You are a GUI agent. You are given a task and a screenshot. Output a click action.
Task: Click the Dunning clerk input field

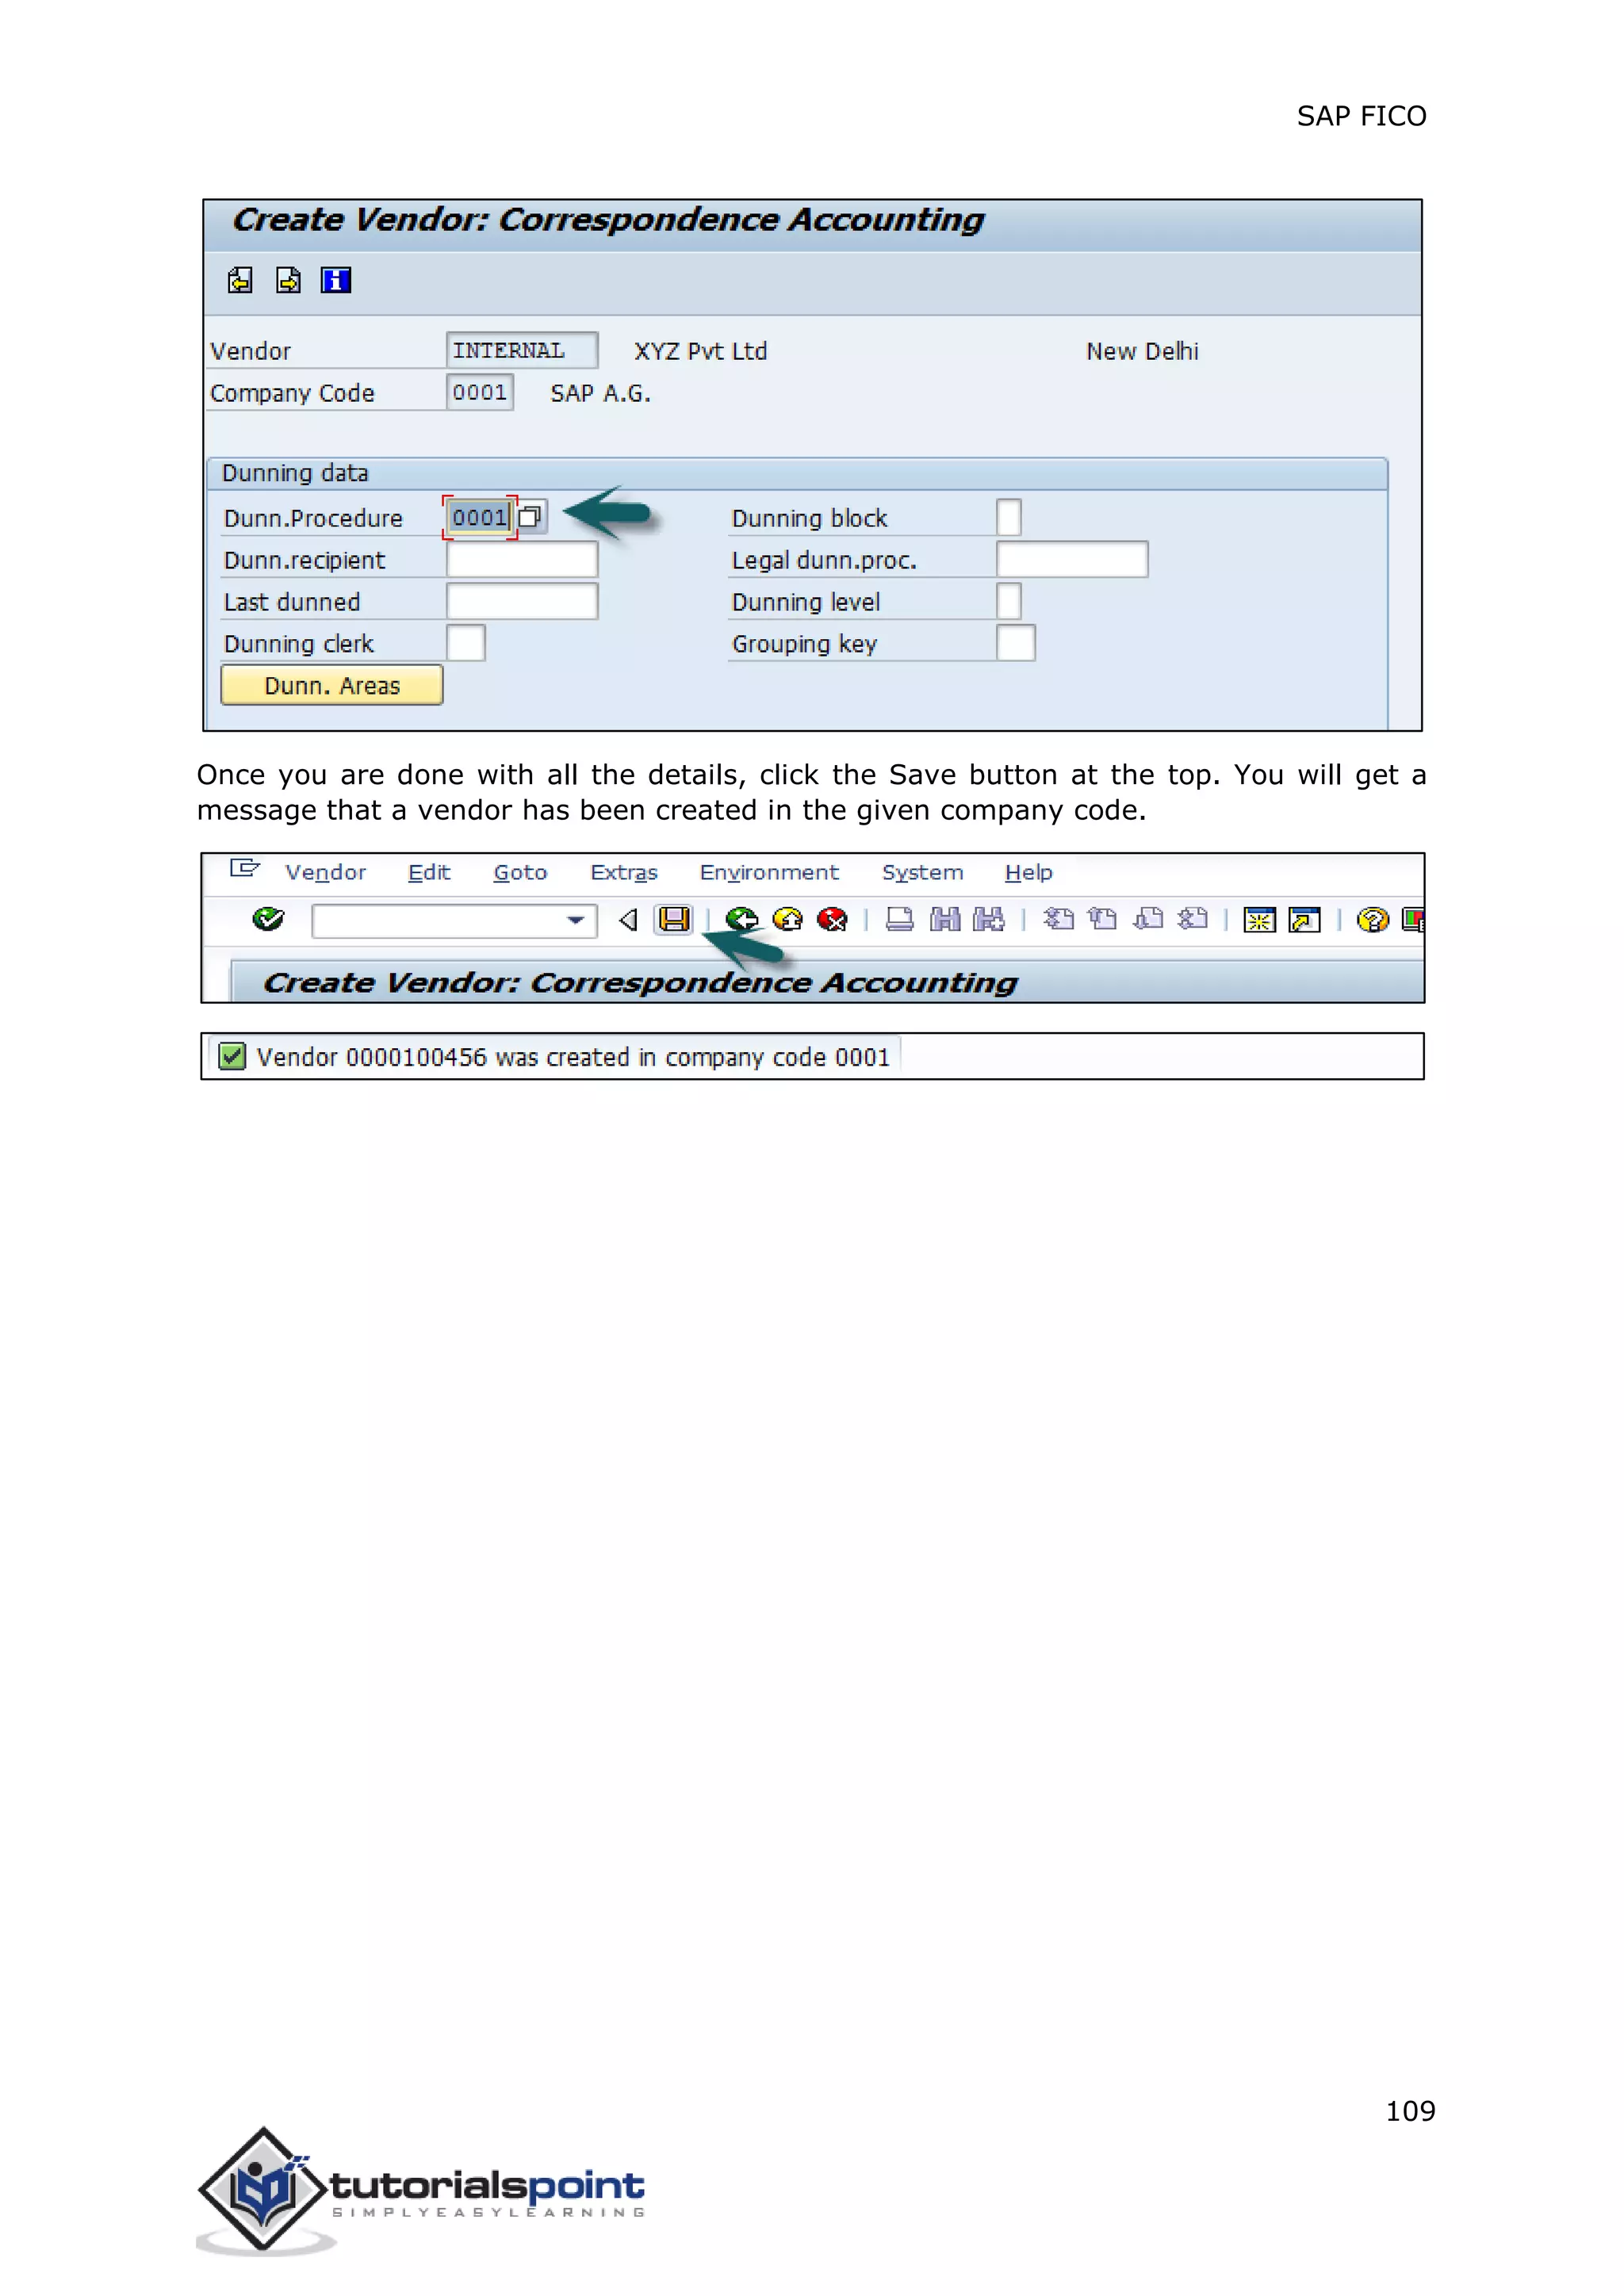tap(466, 643)
